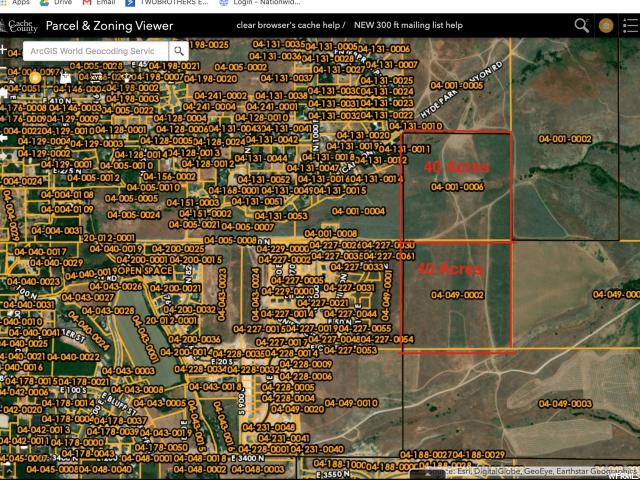Select parcel 04-231-0041

tap(284, 438)
